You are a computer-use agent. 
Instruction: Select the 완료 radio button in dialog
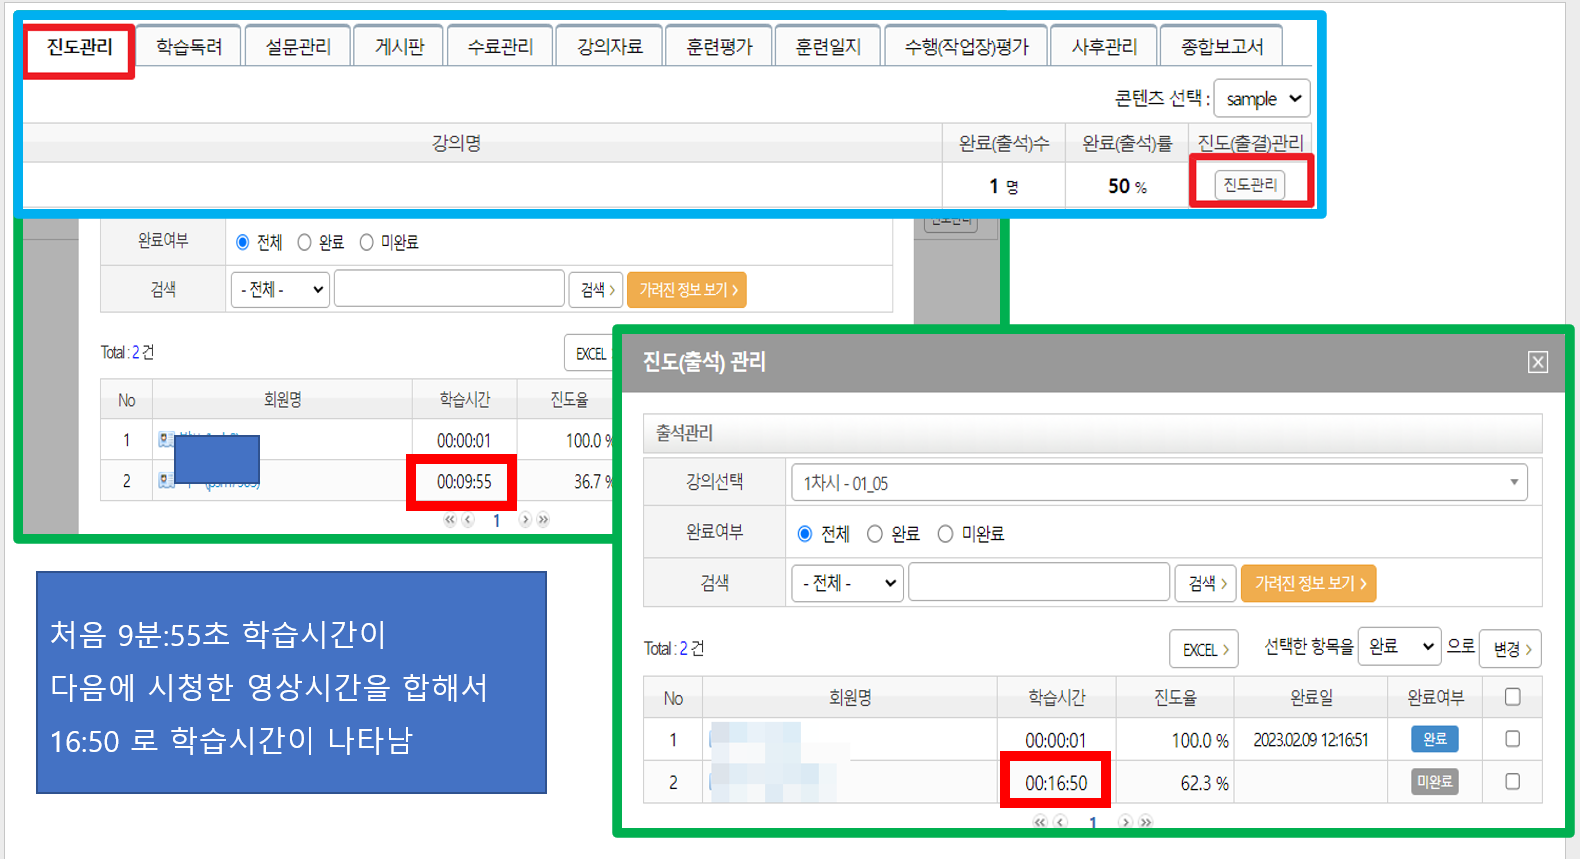875,534
